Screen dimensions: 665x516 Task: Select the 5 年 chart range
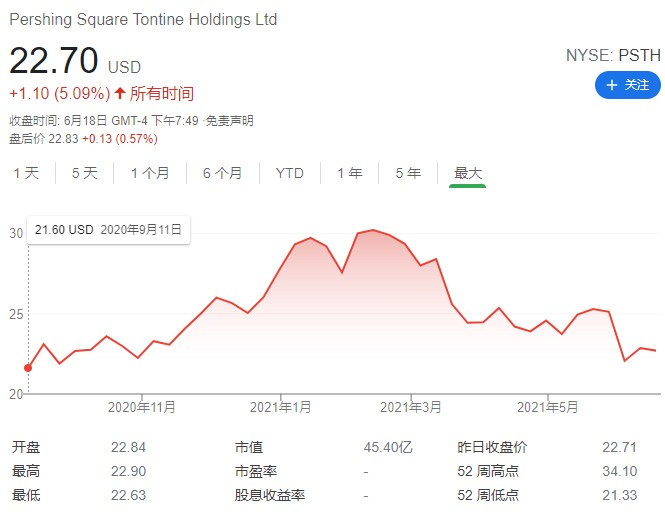click(x=408, y=173)
